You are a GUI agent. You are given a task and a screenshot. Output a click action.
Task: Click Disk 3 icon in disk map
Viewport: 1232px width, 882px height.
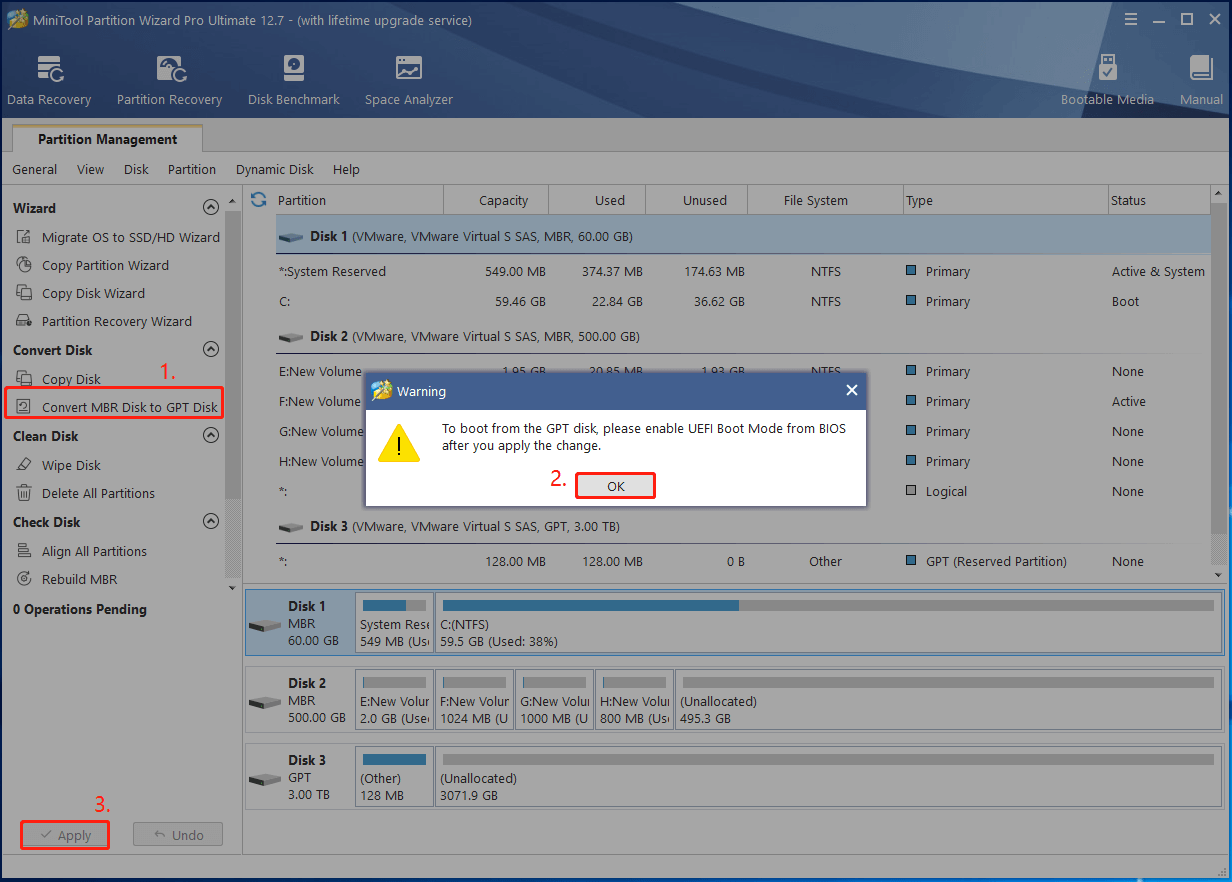[x=265, y=778]
